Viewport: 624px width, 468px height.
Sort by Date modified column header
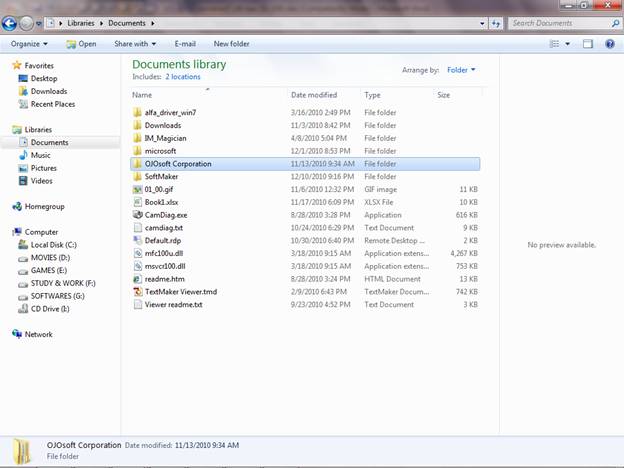(x=314, y=95)
